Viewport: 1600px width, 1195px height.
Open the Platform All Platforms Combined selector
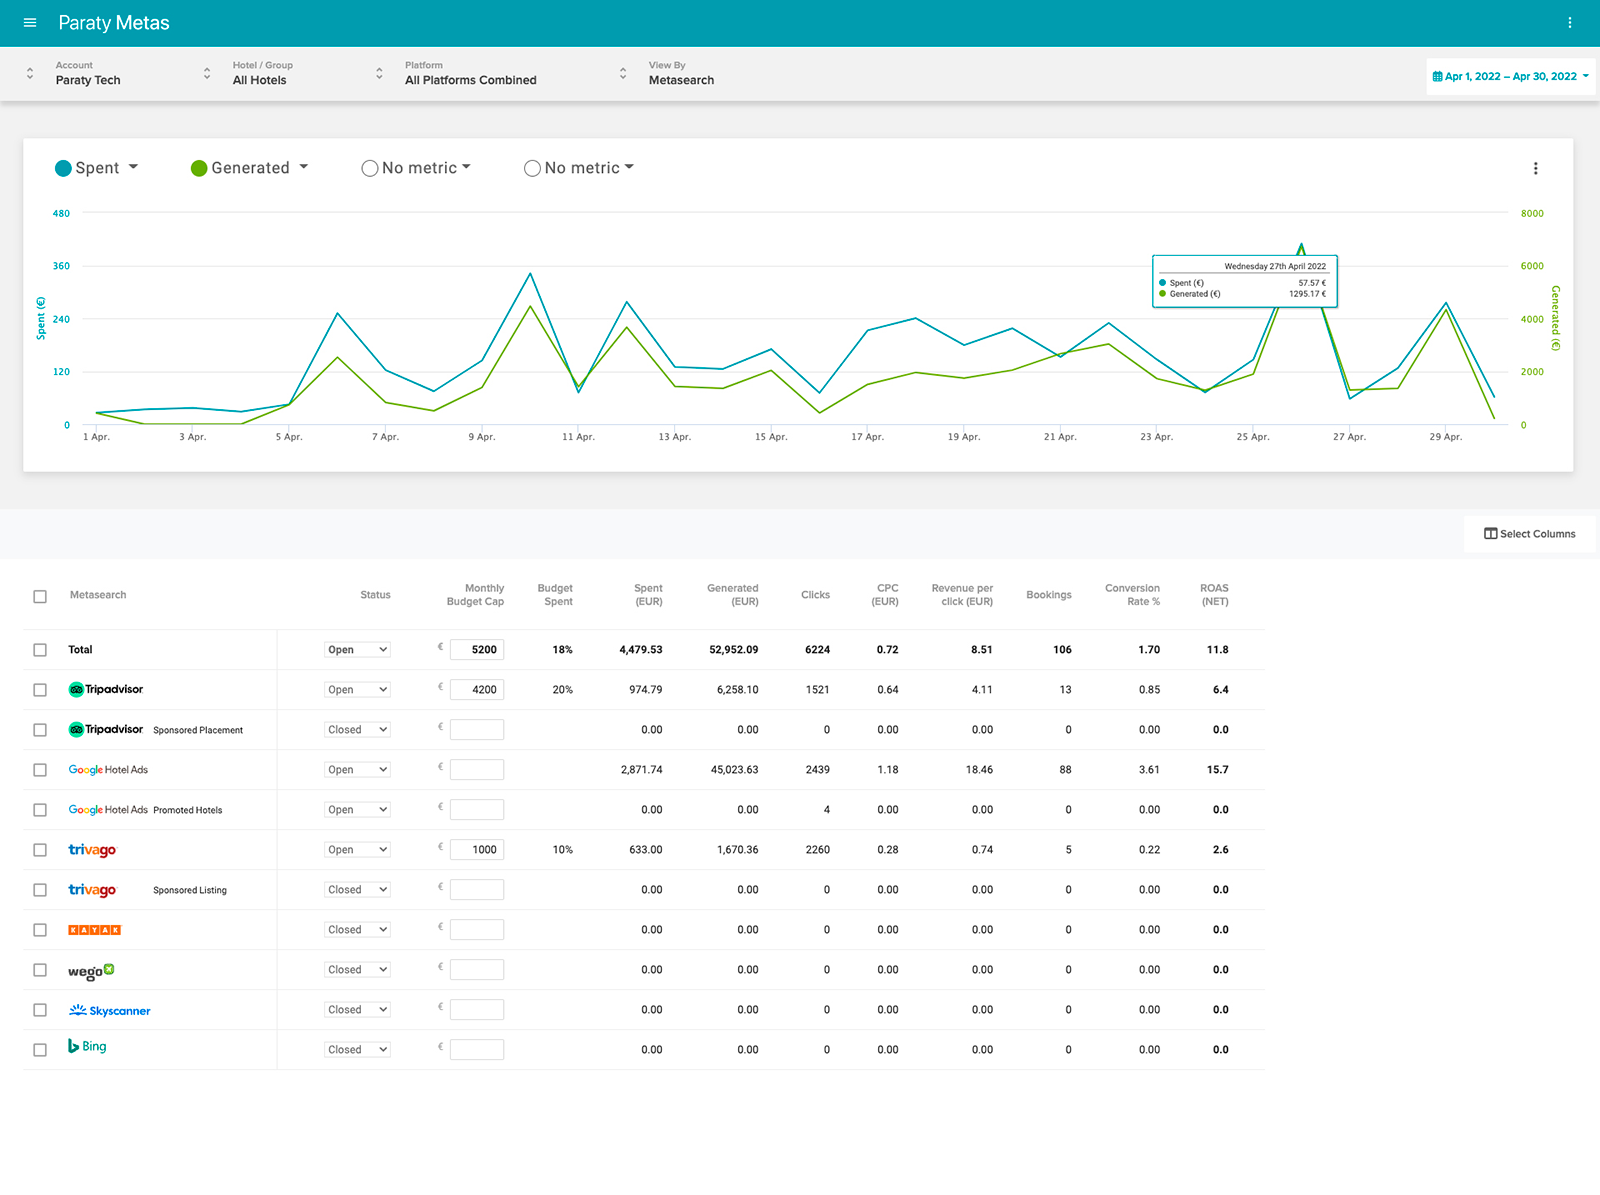pos(470,73)
